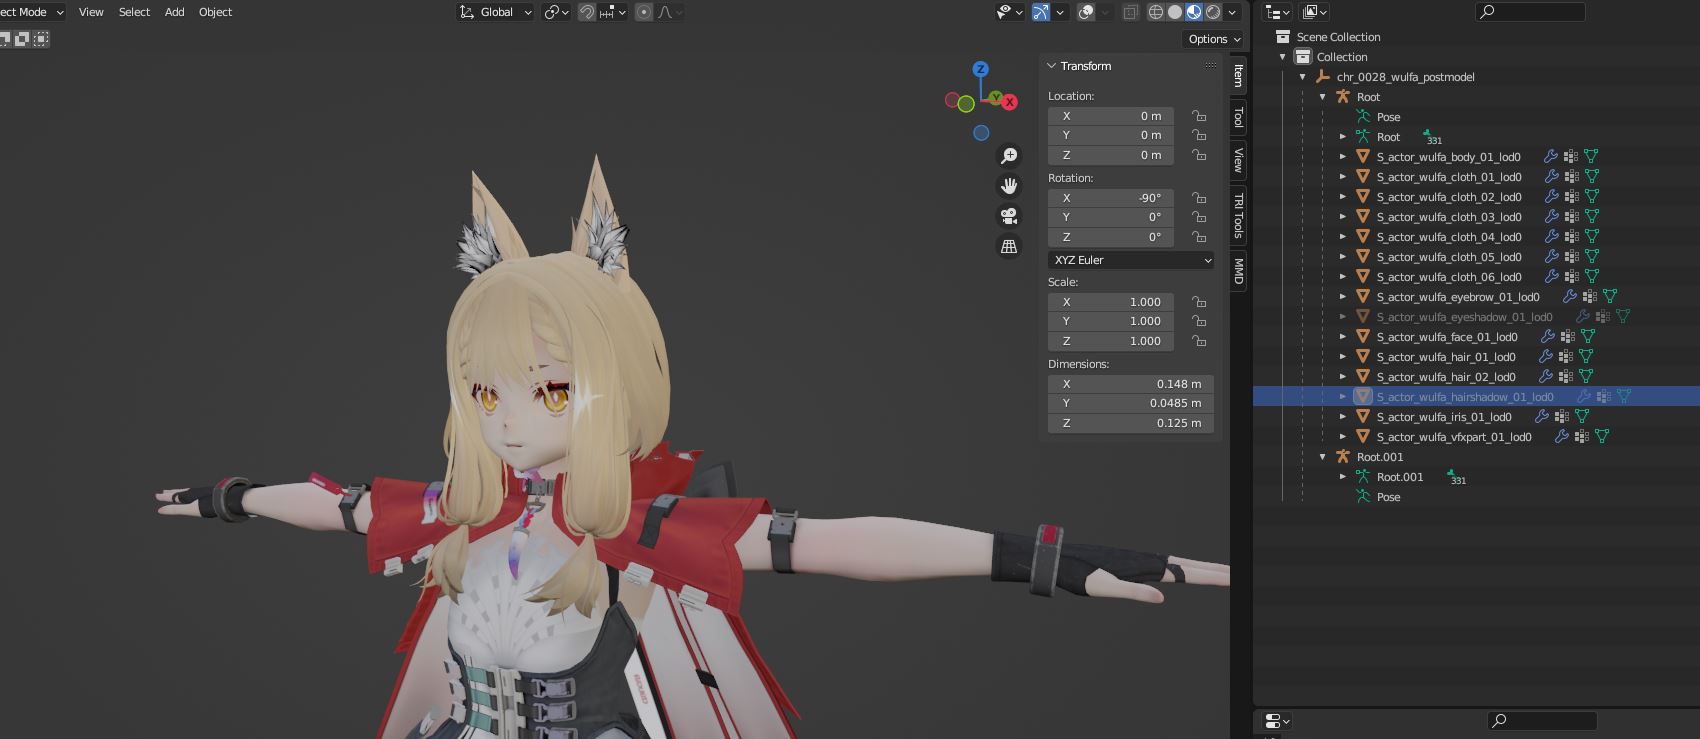Collapse the Root.001 armature object
The image size is (1700, 739).
1322,457
